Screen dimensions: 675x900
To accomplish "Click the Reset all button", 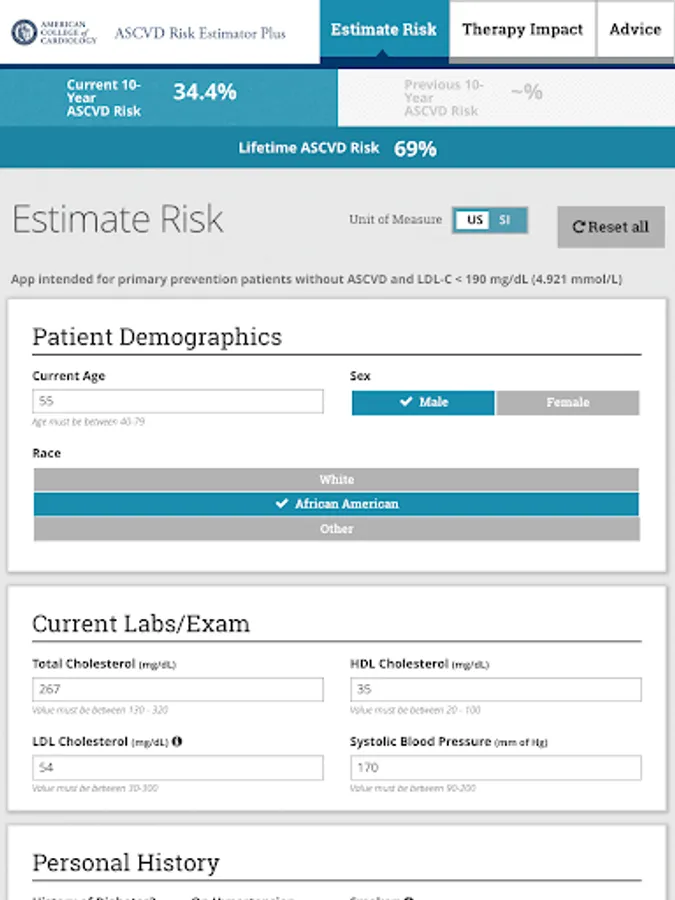I will [610, 227].
